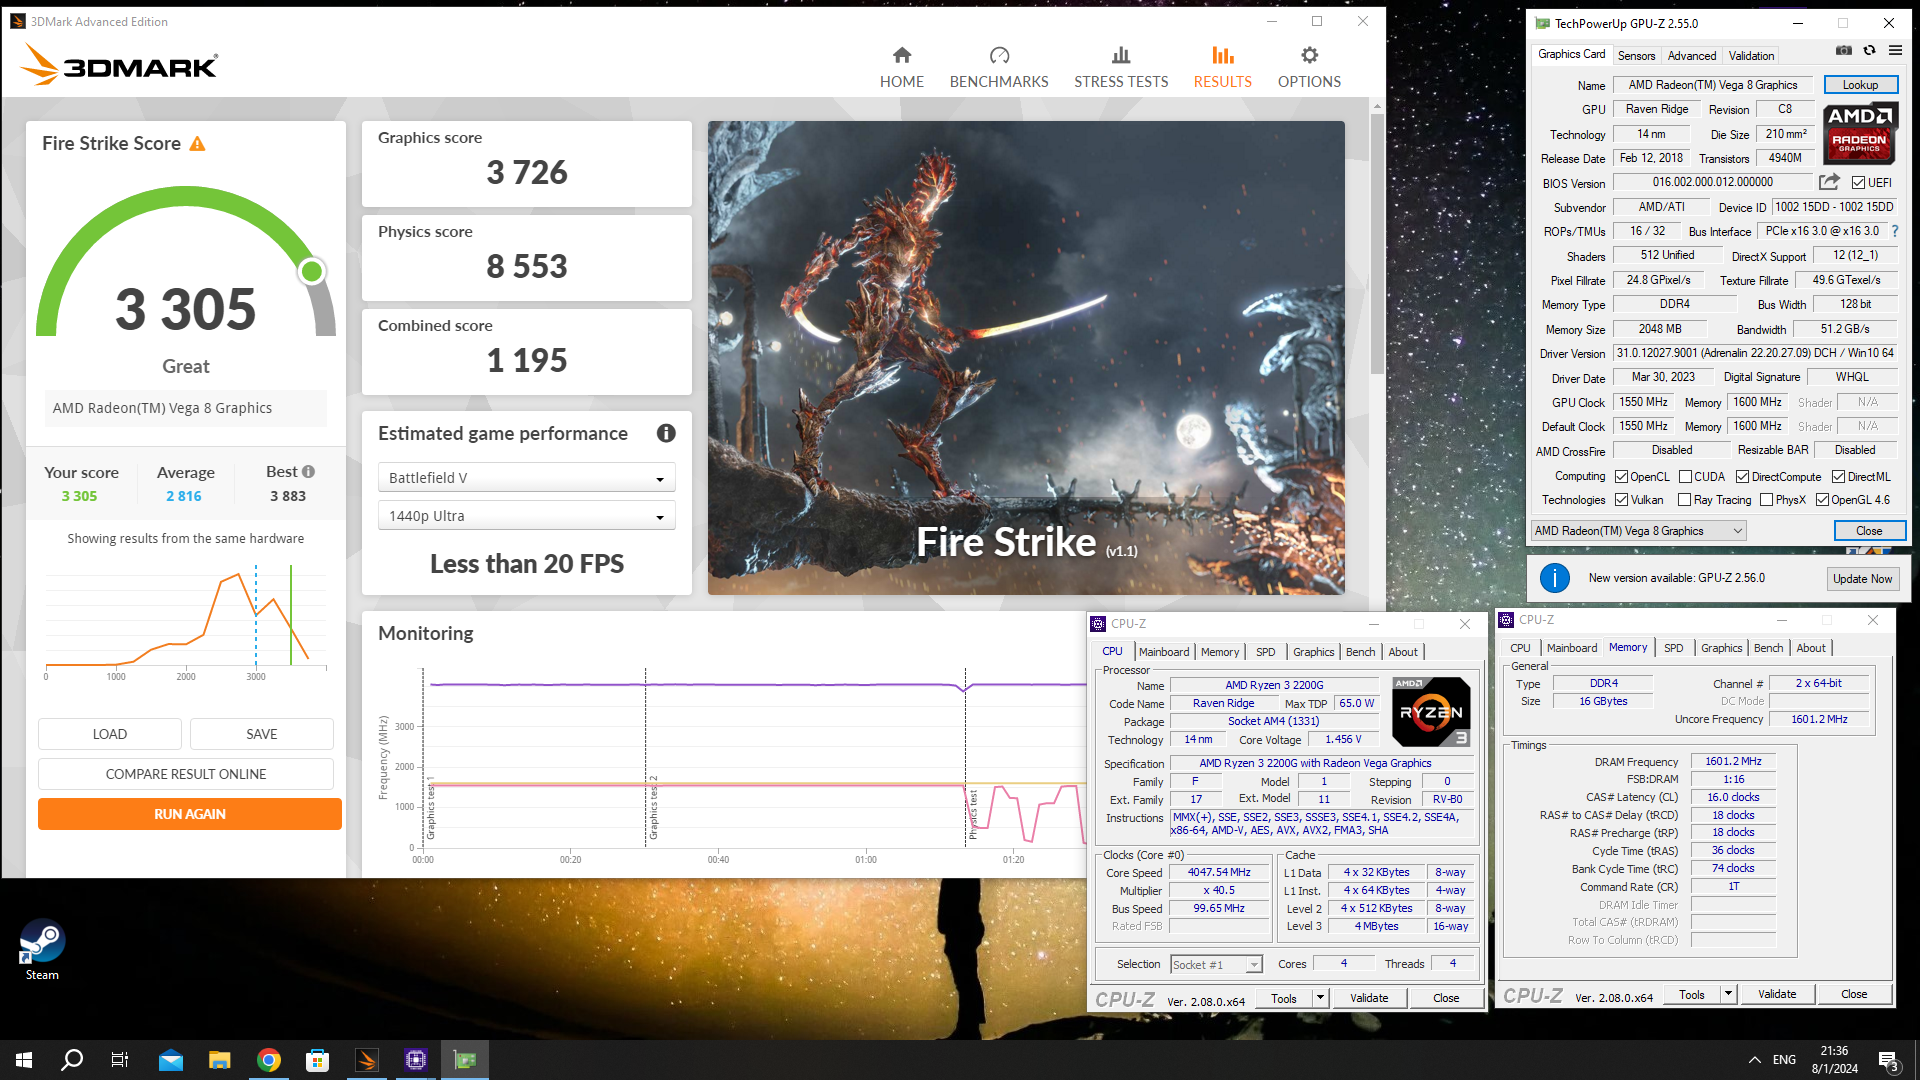
Task: Toggle the PhysX checkbox in GPU-Z
Action: [x=1766, y=500]
